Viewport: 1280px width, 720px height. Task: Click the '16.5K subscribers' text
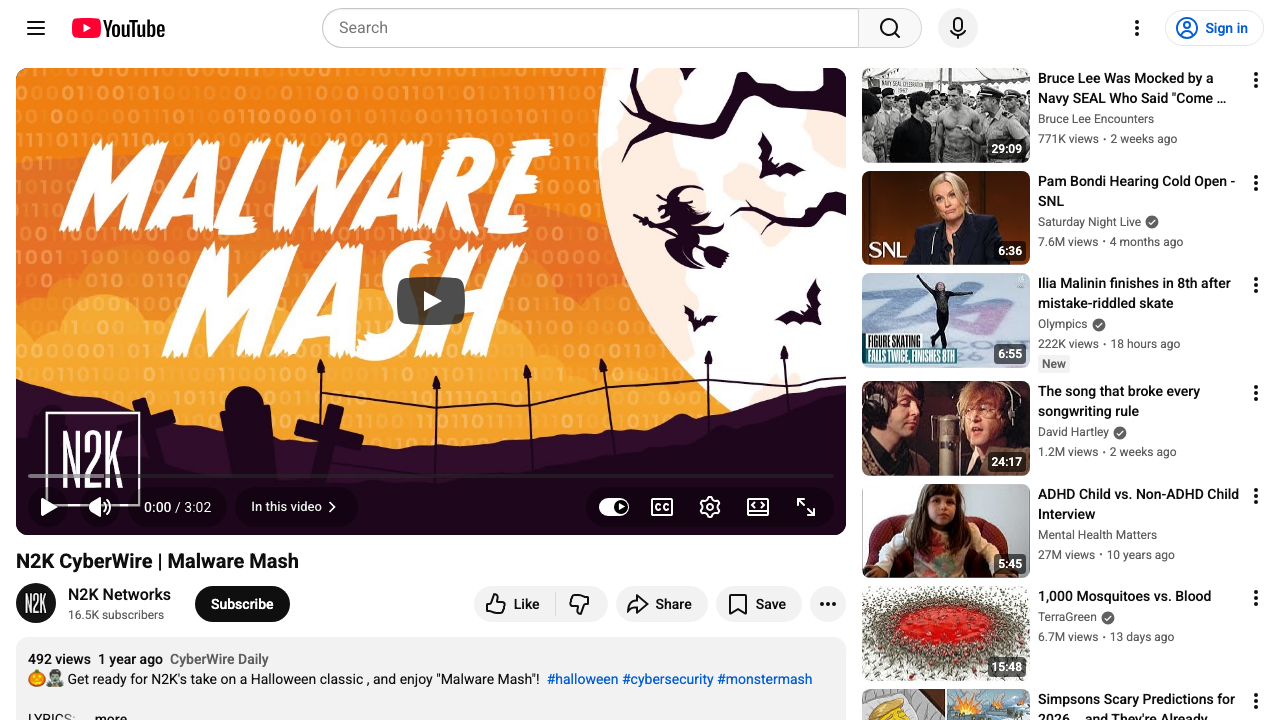116,615
